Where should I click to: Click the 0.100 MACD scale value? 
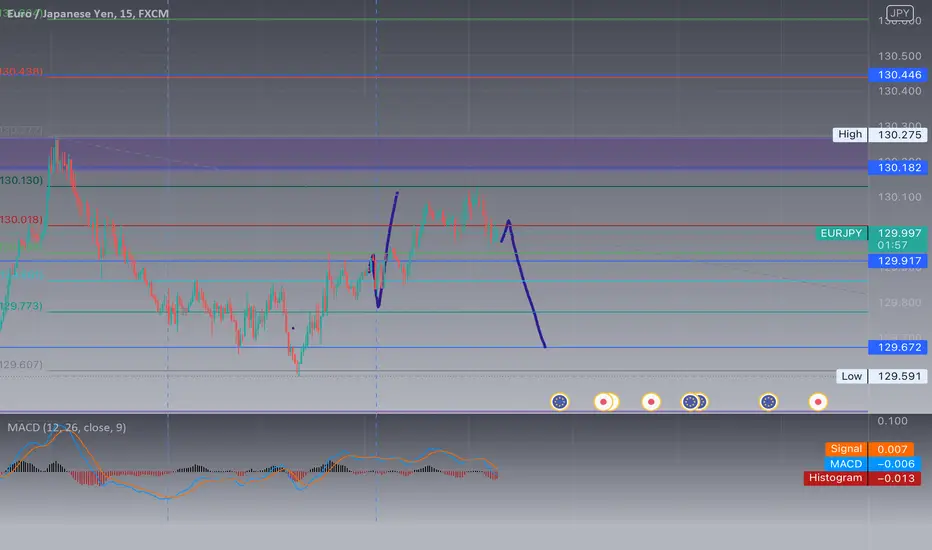coord(892,421)
